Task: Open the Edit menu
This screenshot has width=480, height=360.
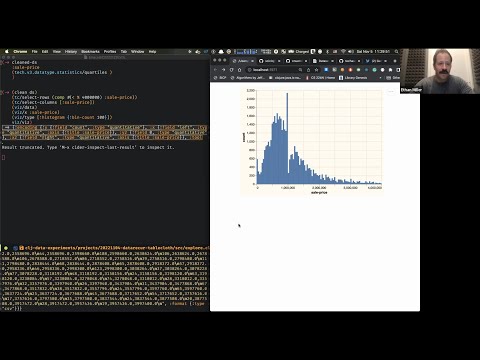Action: click(x=45, y=51)
